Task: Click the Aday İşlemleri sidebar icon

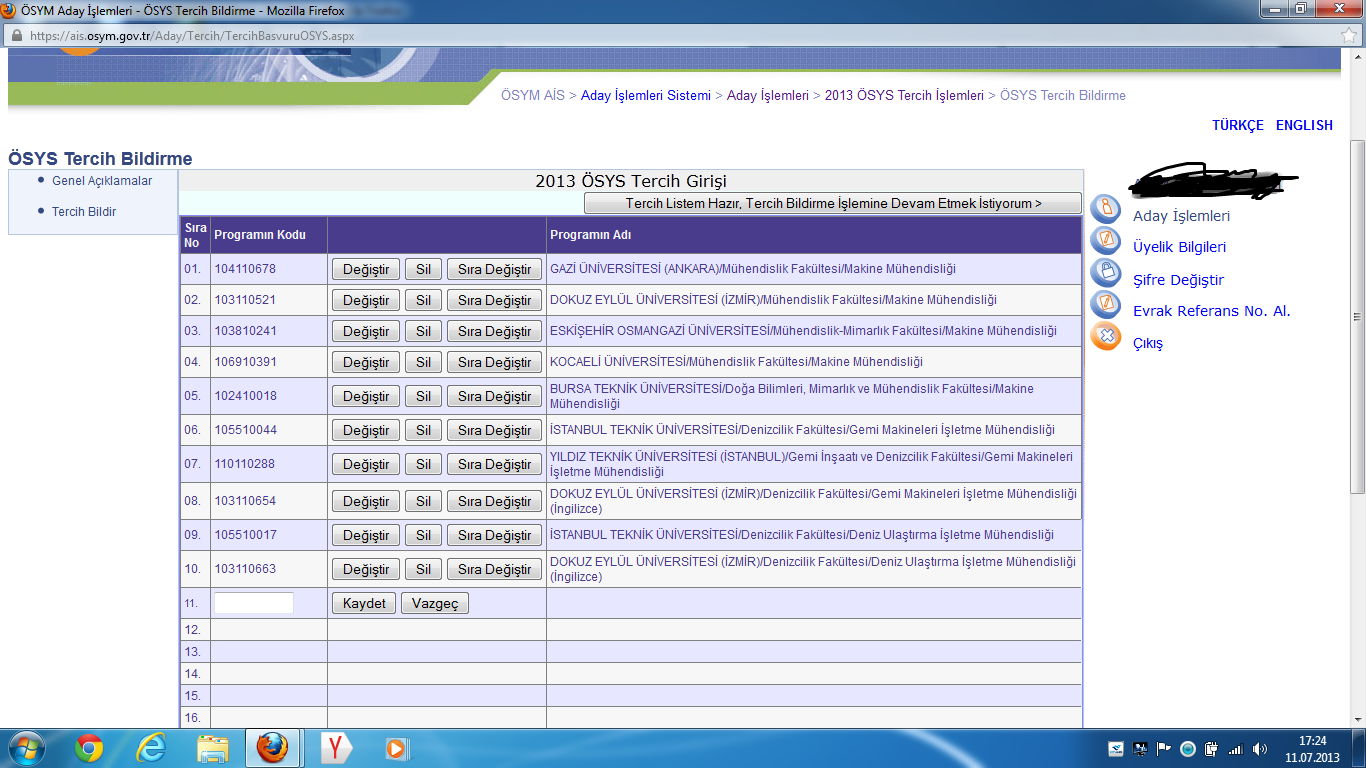Action: 1105,210
